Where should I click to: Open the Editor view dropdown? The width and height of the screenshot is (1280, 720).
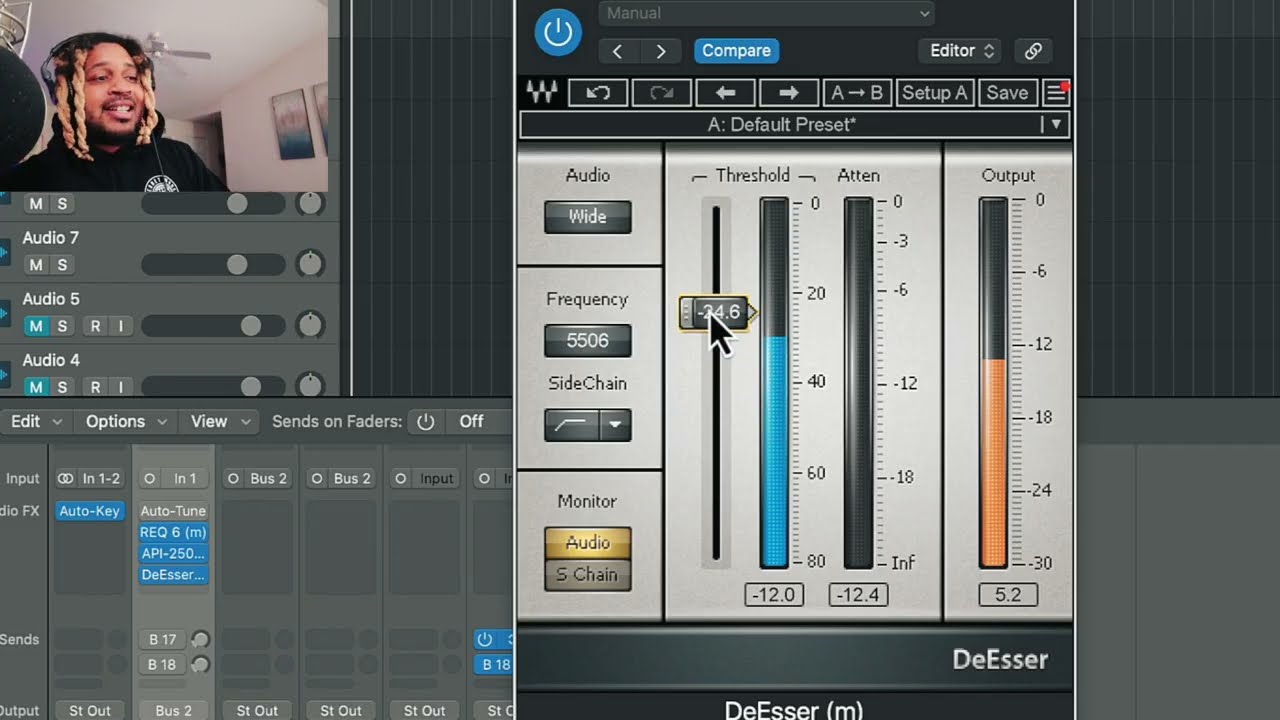pyautogui.click(x=959, y=51)
